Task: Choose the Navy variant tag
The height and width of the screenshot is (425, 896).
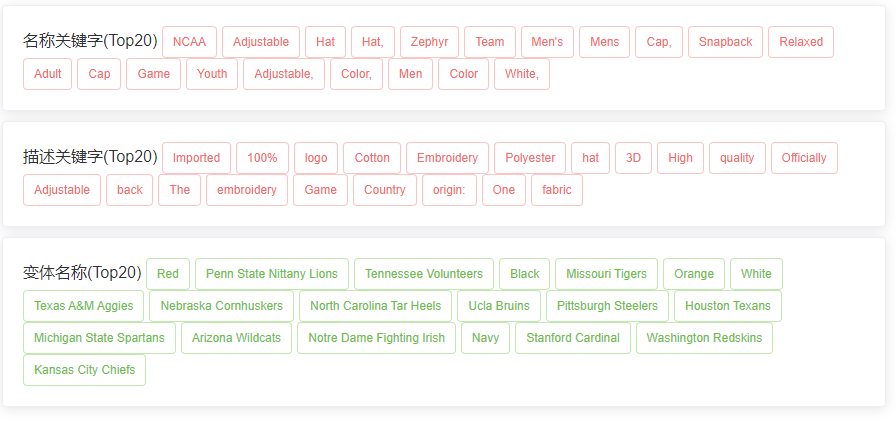Action: 485,338
